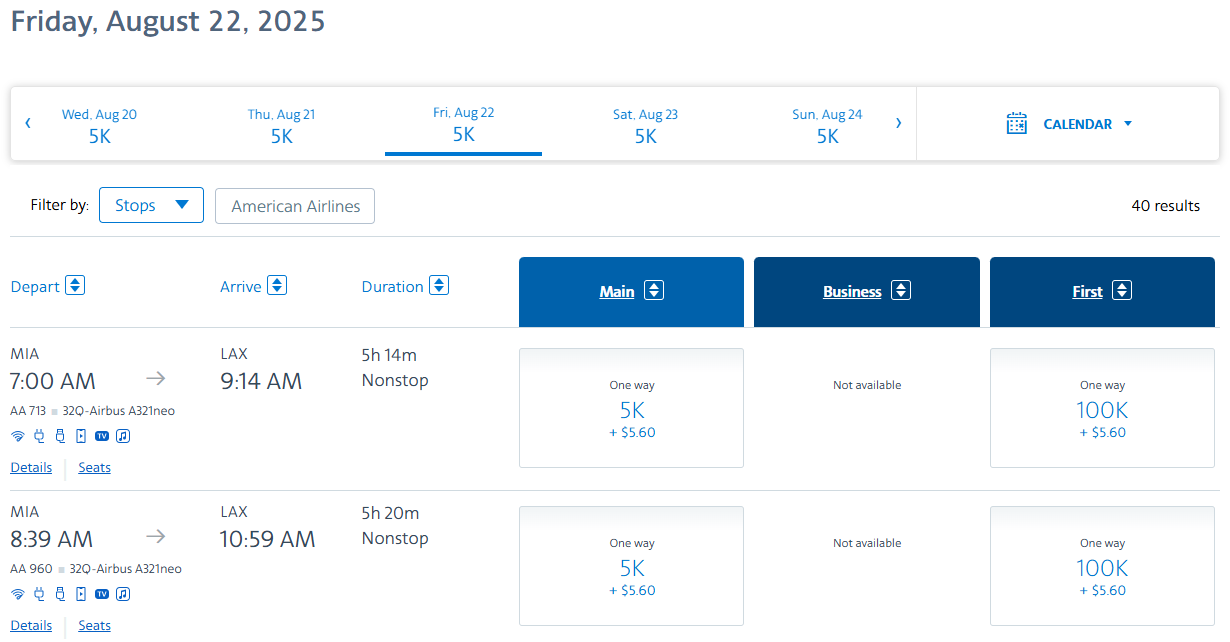Click the Live TV icon on flight AA 960
Screen dimensions: 1230x642
[x=101, y=593]
